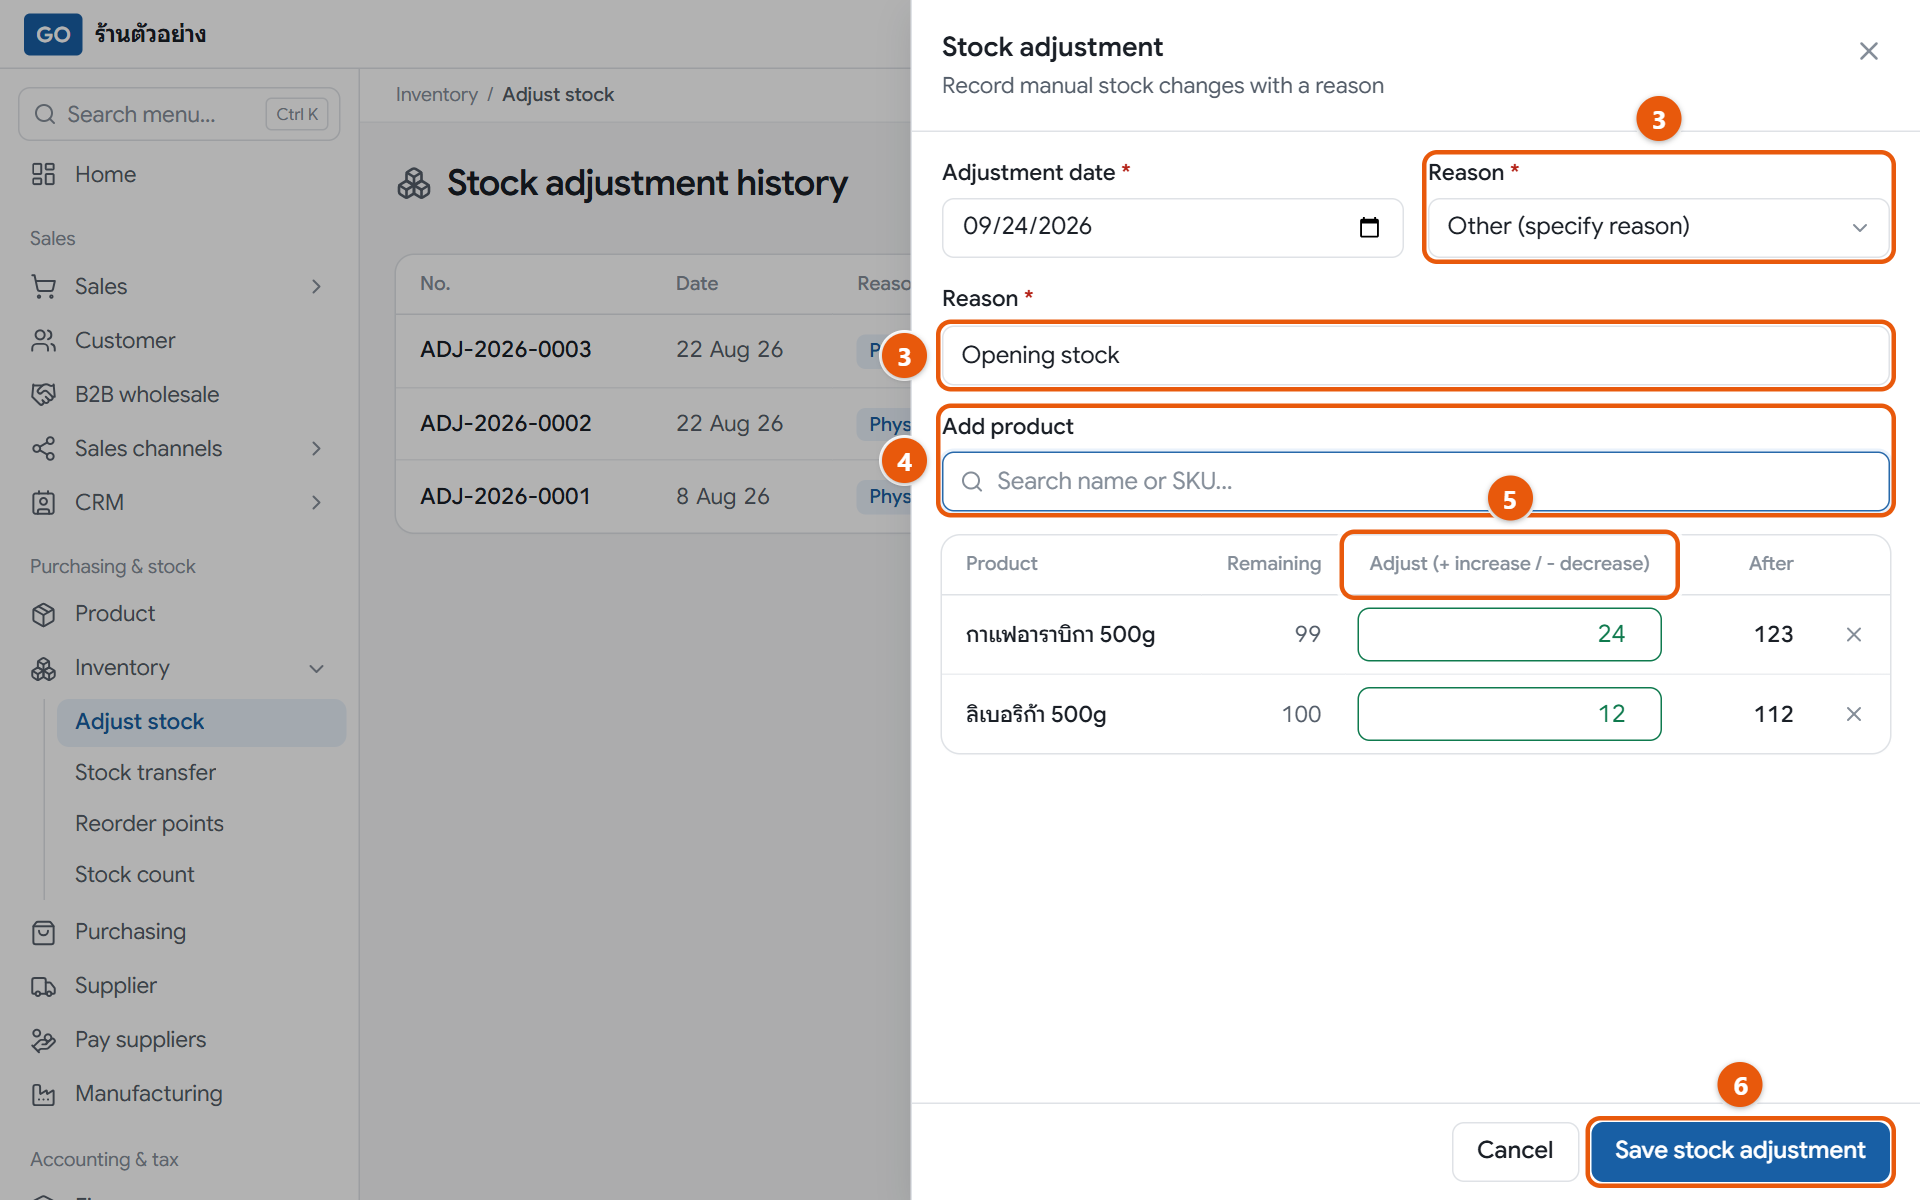Open Manufacturing in sidebar
Screen dimensions: 1920x1200
(148, 1094)
